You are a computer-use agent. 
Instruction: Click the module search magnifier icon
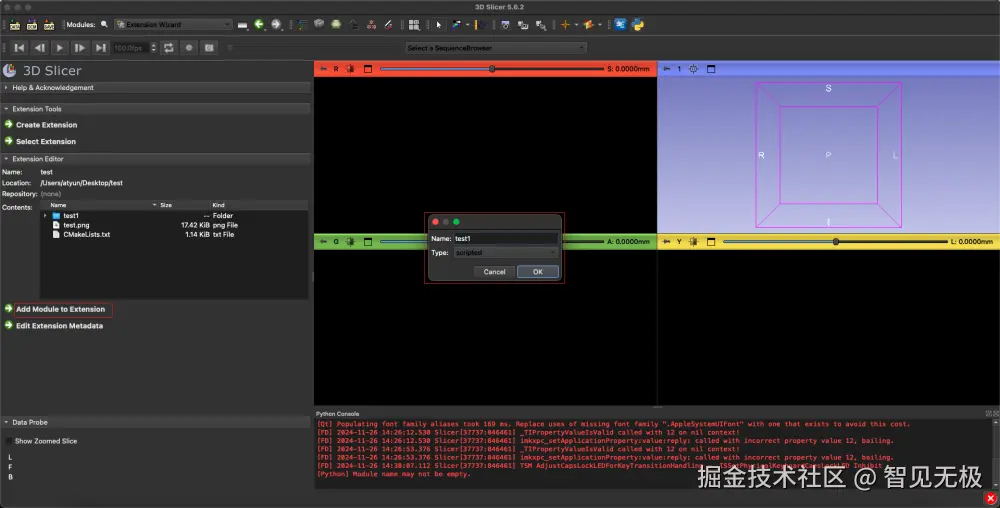coord(104,24)
